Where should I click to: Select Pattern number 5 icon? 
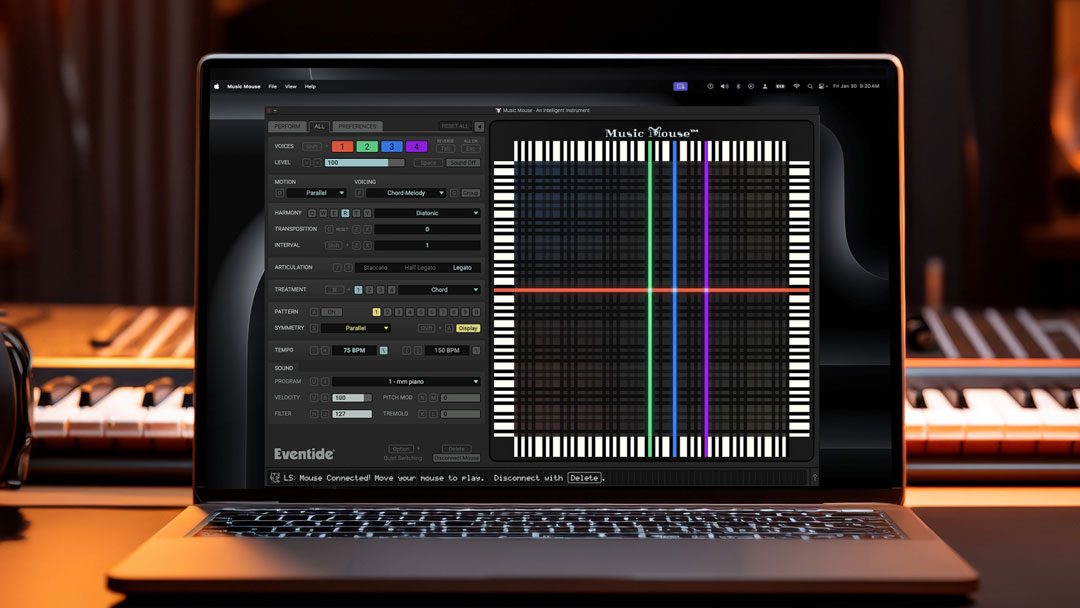419,311
